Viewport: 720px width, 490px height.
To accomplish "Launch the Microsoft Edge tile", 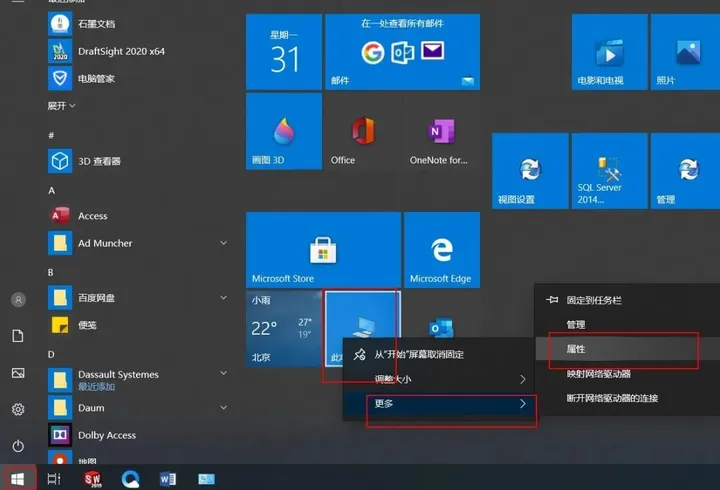I will pos(441,250).
